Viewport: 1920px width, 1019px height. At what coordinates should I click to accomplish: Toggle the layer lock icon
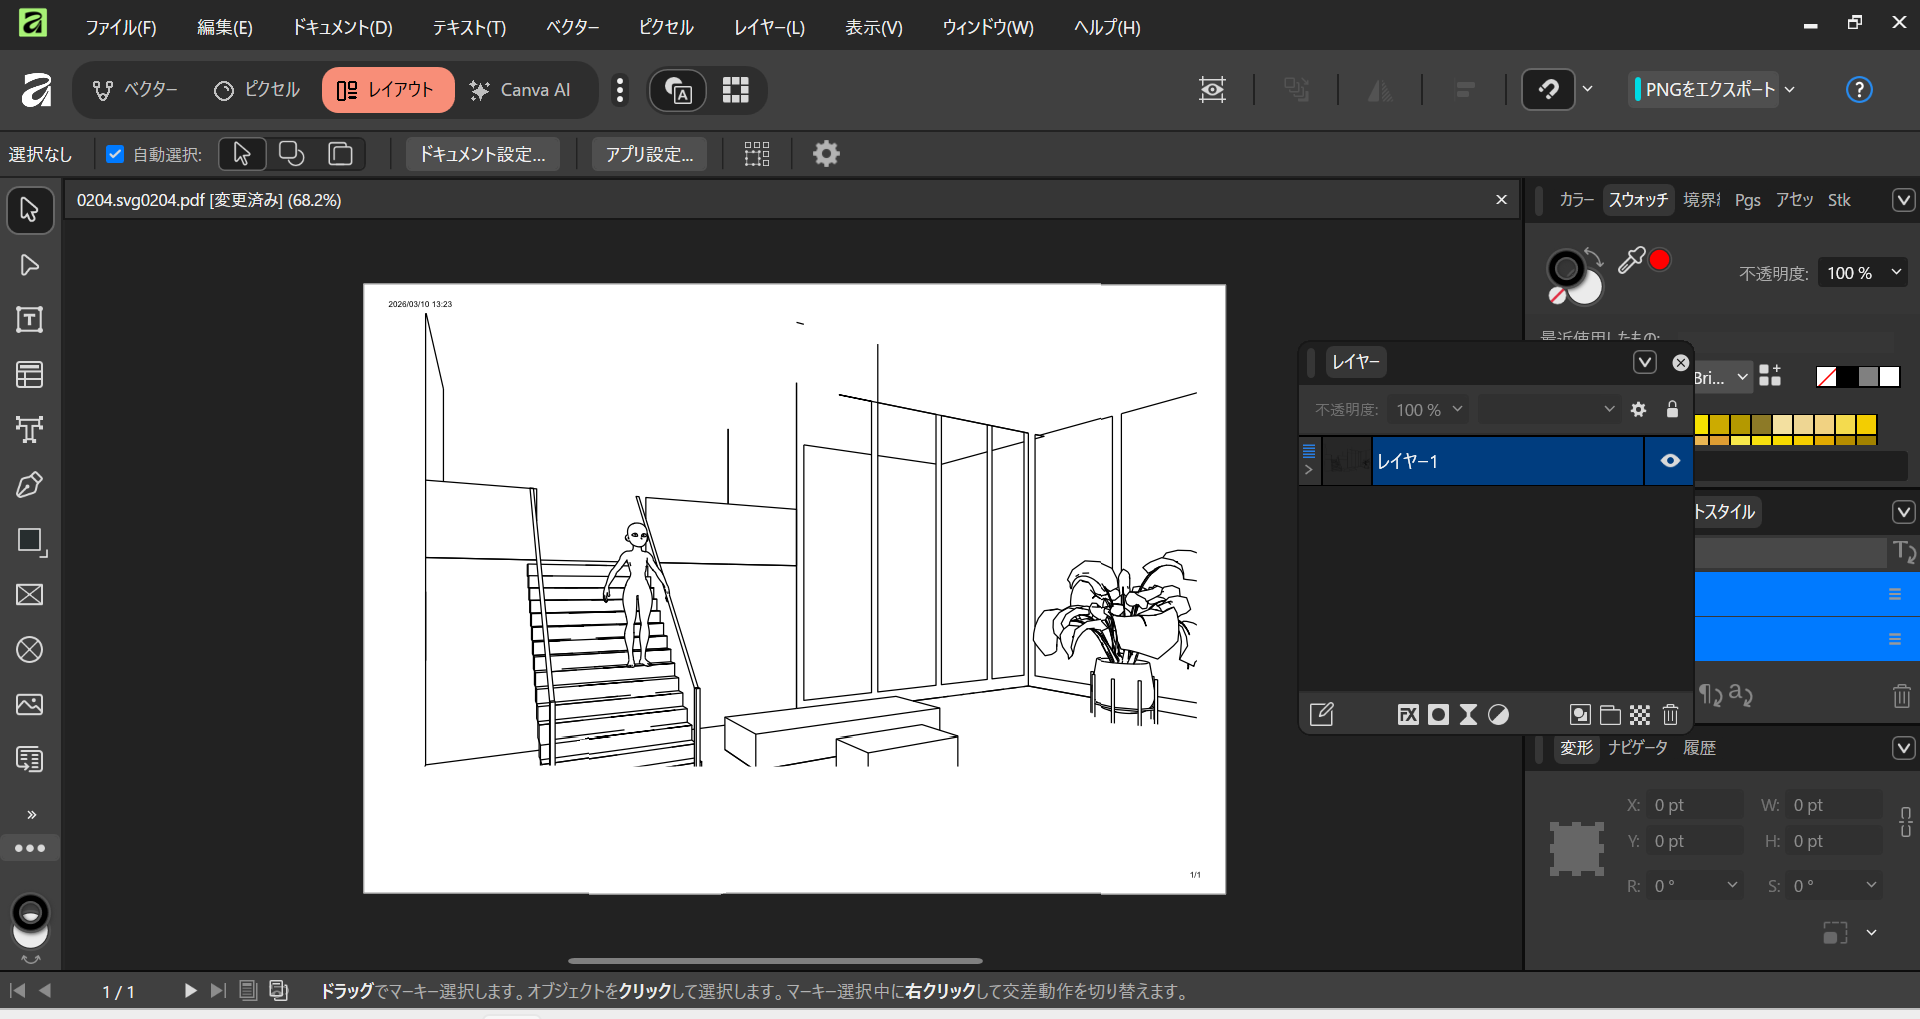1672,409
